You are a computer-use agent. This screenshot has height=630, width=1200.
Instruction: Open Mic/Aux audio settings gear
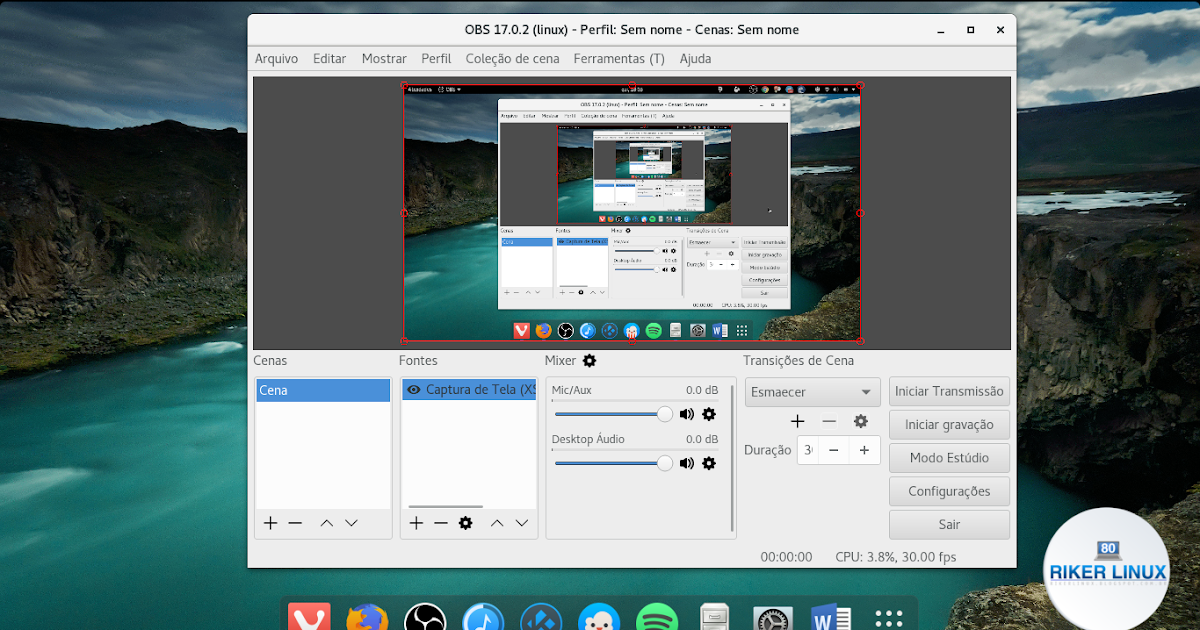[x=709, y=414]
